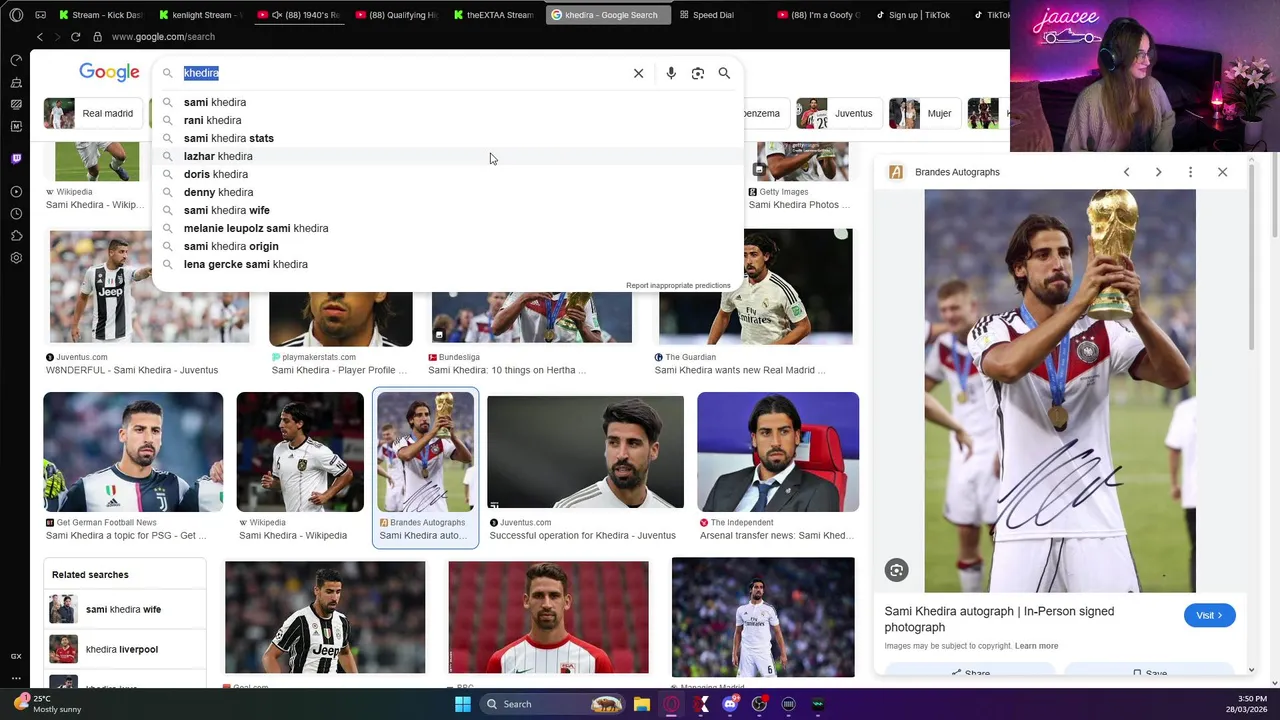Open related search 'sami khedira wife'
Screen dimensions: 1280x720
coord(123,609)
